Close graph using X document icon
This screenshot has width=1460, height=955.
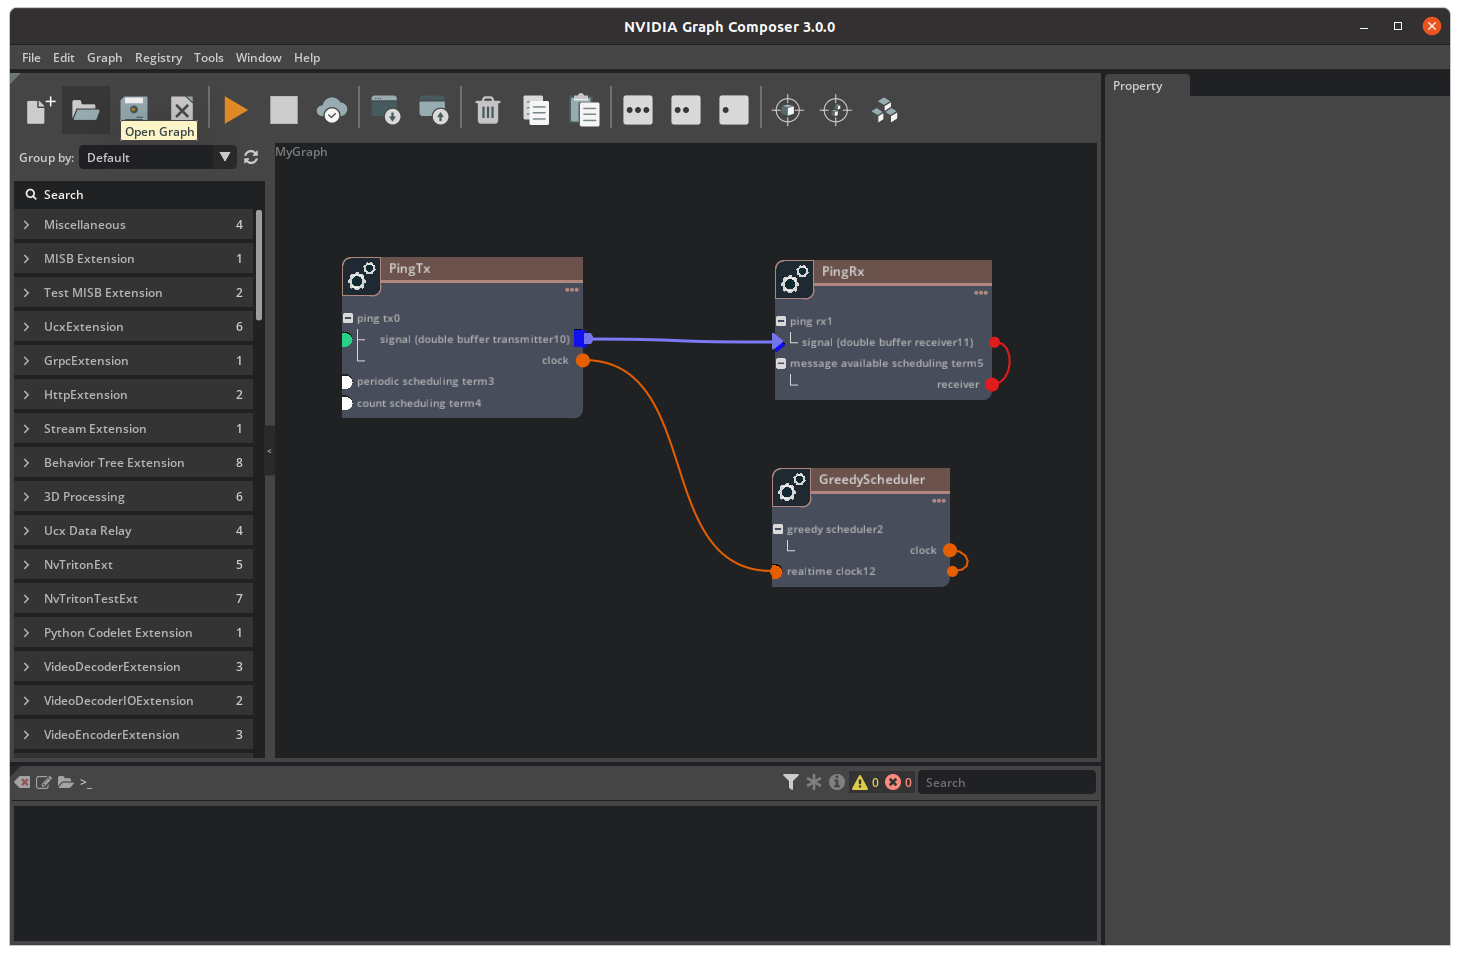(x=181, y=109)
